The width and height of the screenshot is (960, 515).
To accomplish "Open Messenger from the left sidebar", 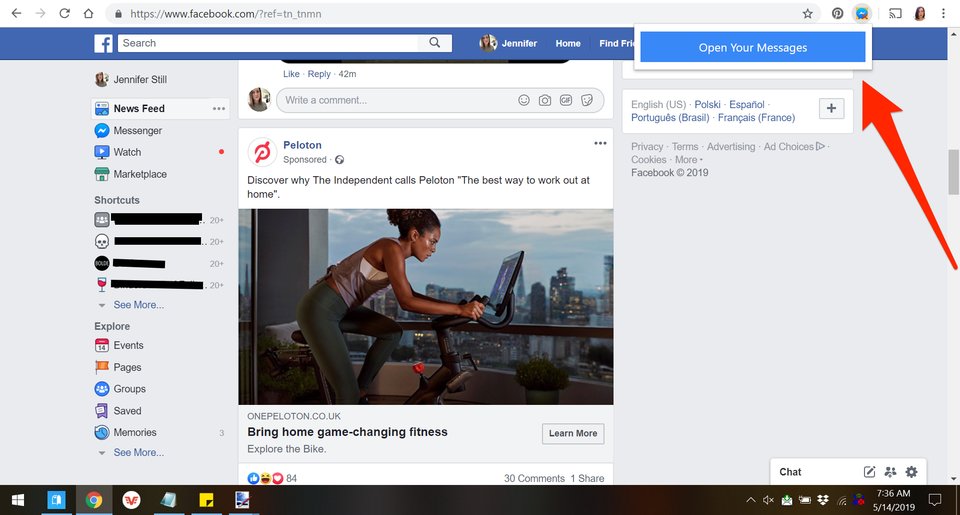I will tap(137, 131).
